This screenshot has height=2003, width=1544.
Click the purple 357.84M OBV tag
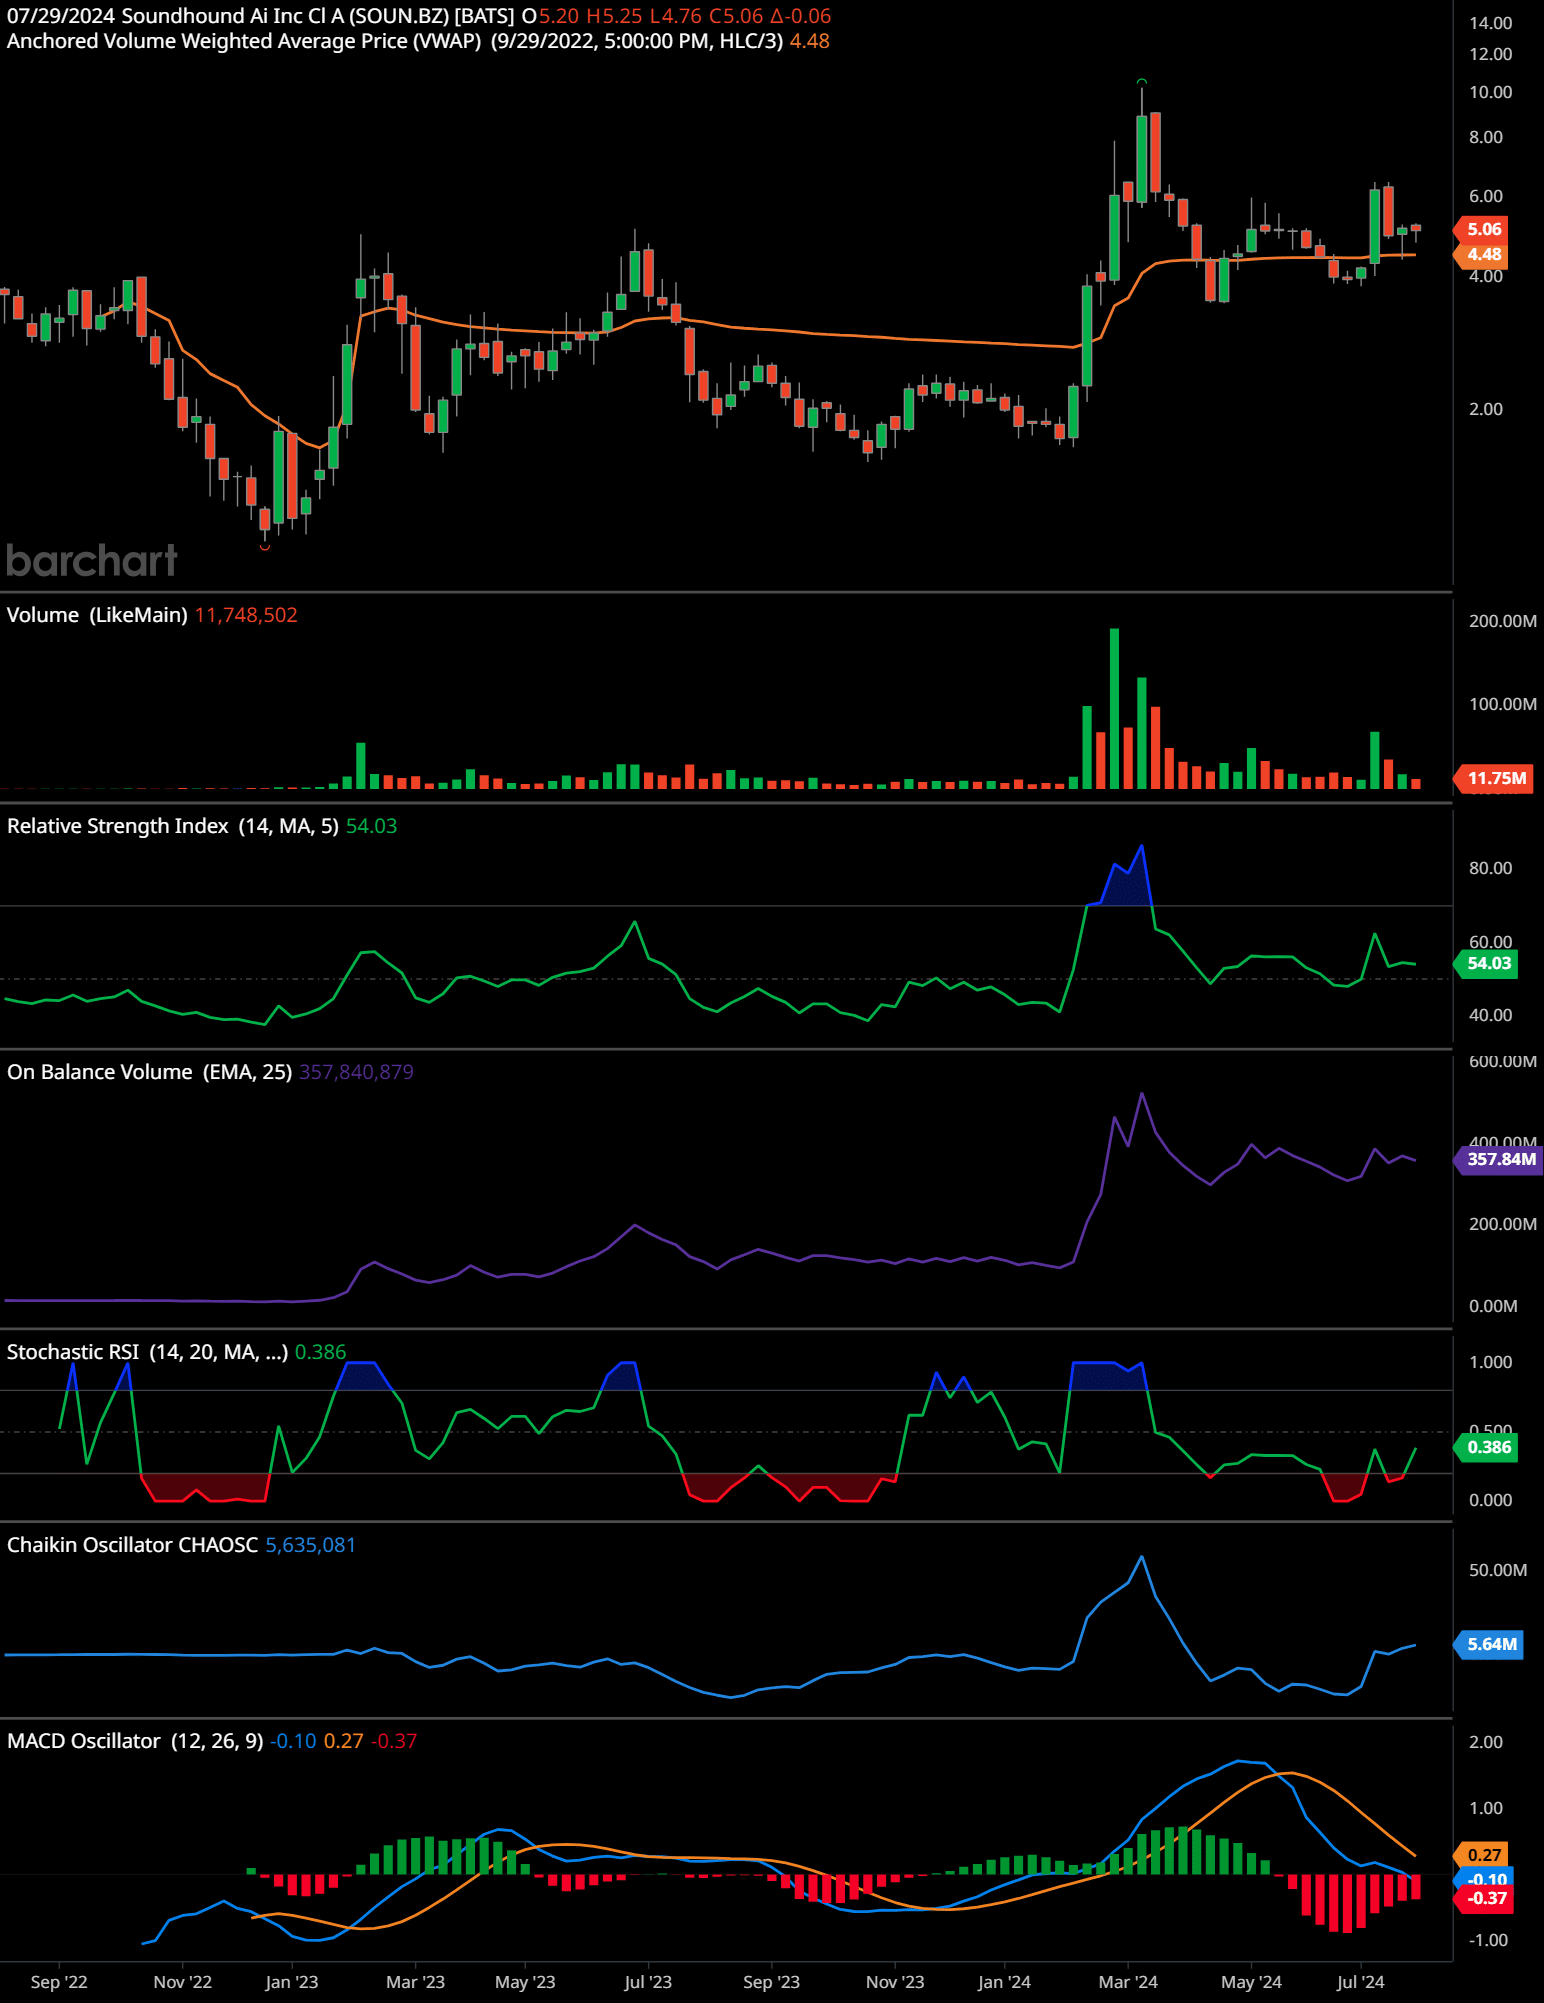(1499, 1159)
